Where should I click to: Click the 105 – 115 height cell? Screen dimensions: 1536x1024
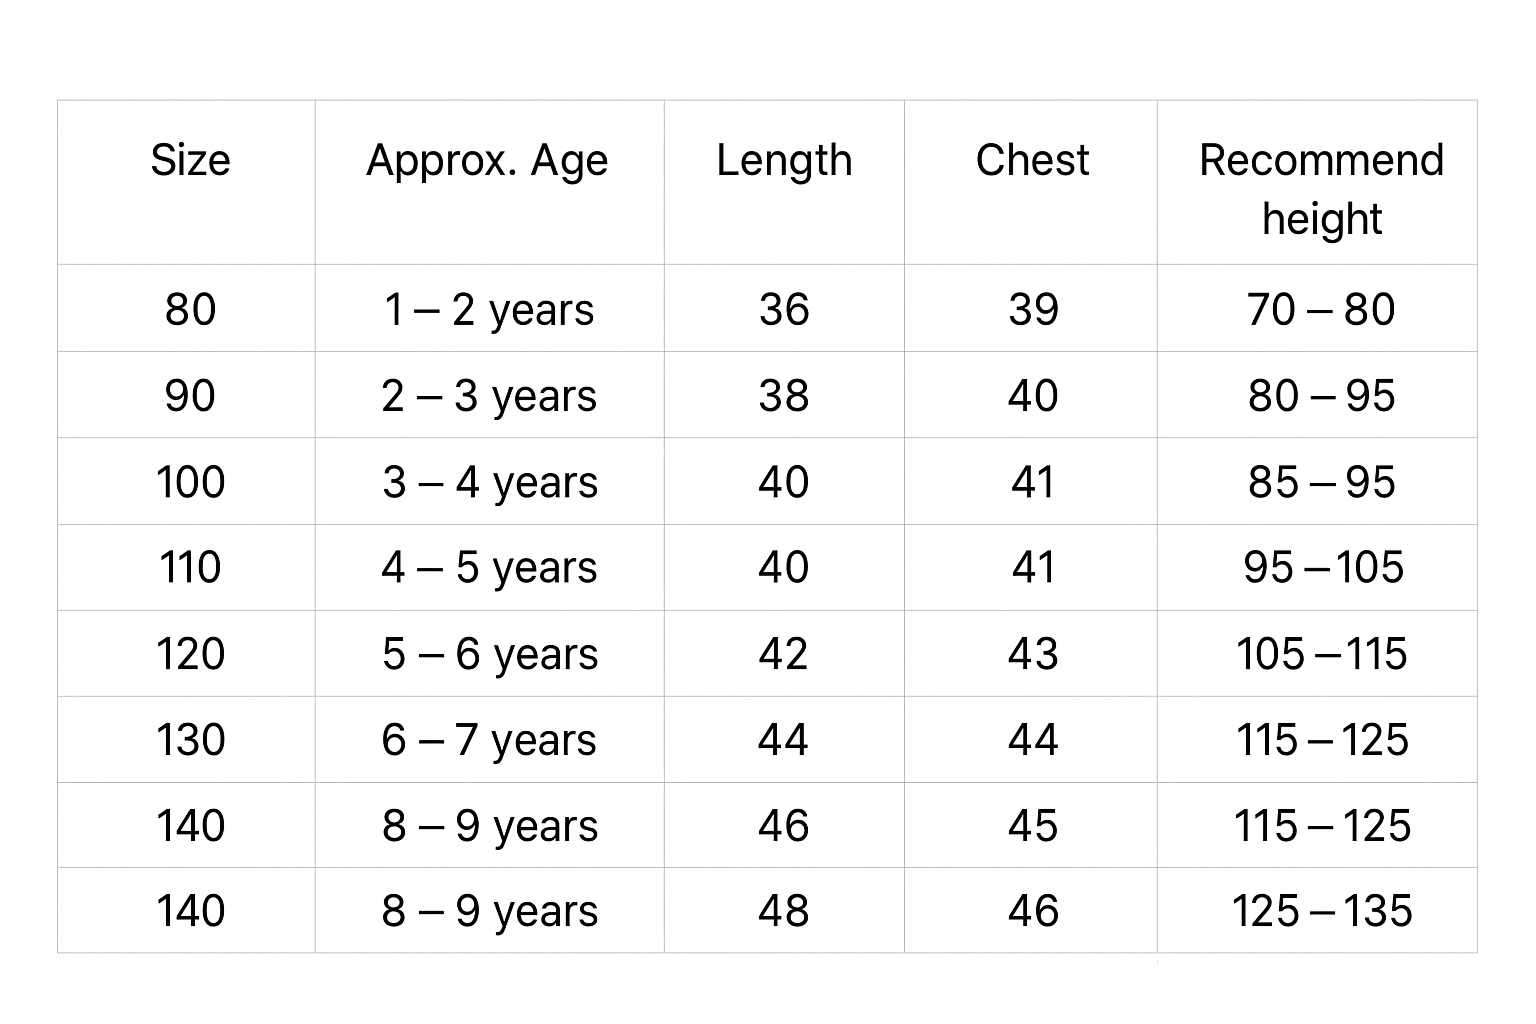(x=1321, y=654)
